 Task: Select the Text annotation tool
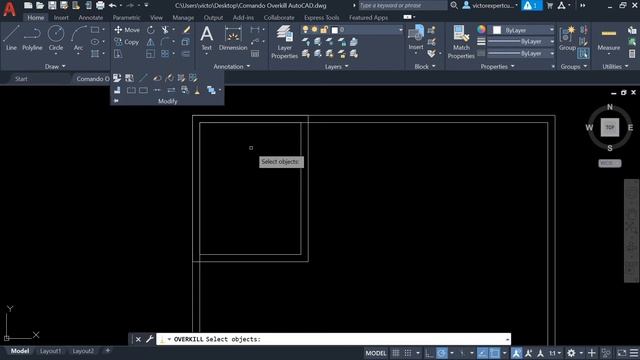click(207, 38)
